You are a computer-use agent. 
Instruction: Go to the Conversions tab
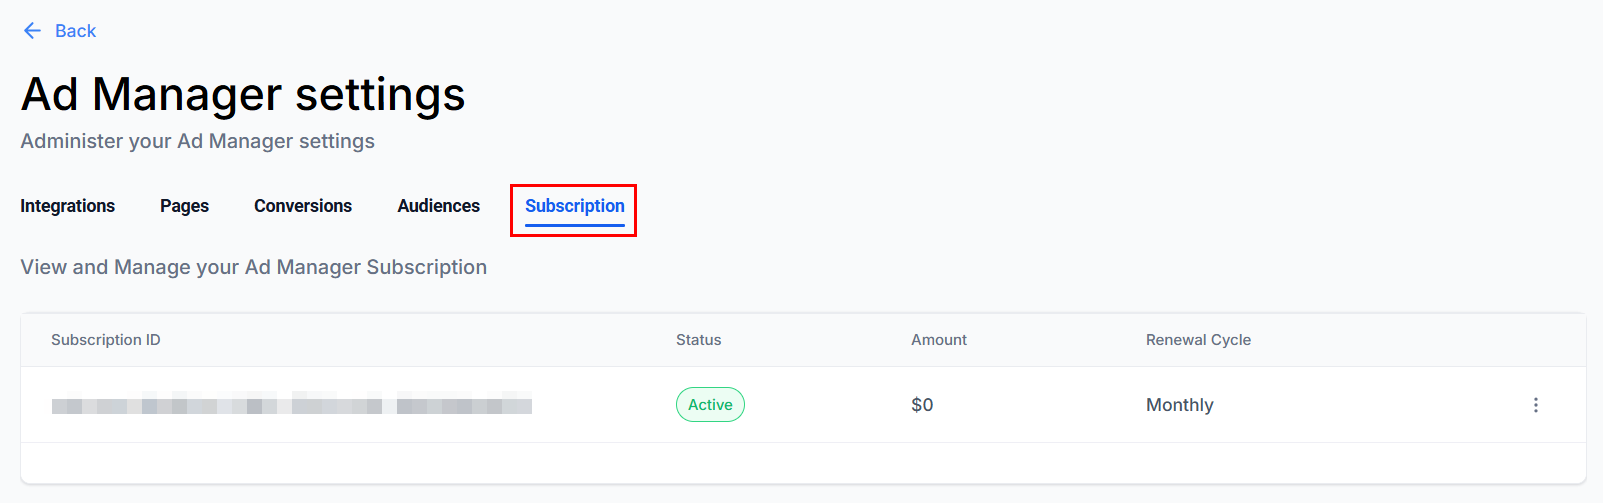coord(303,206)
